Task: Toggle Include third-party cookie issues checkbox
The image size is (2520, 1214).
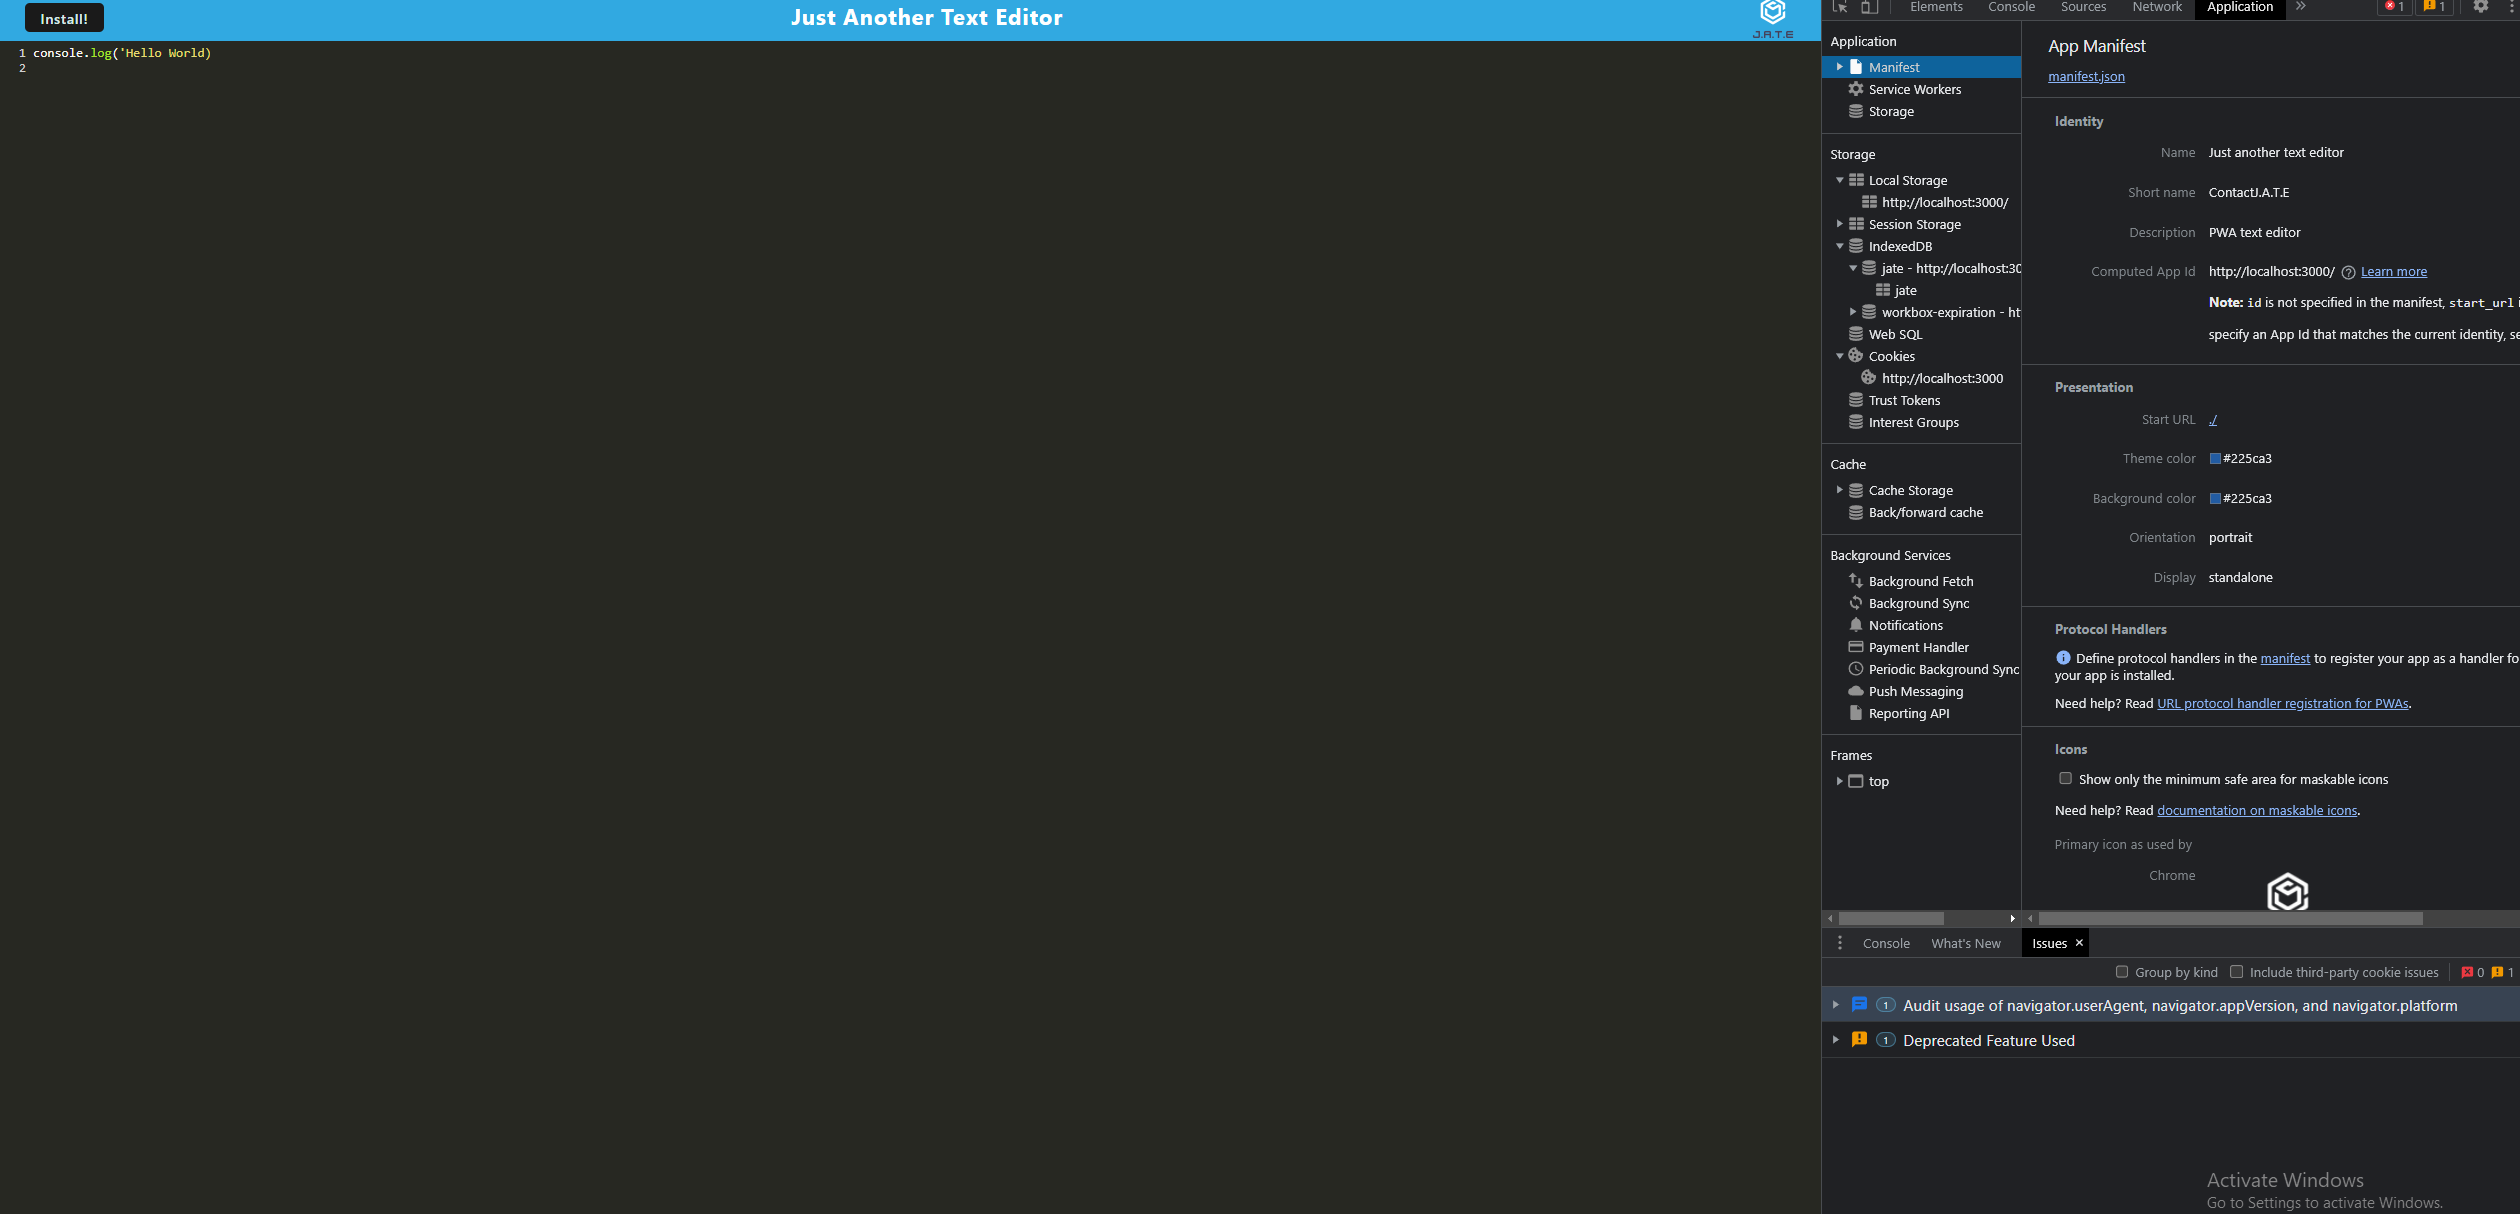Action: (2237, 972)
